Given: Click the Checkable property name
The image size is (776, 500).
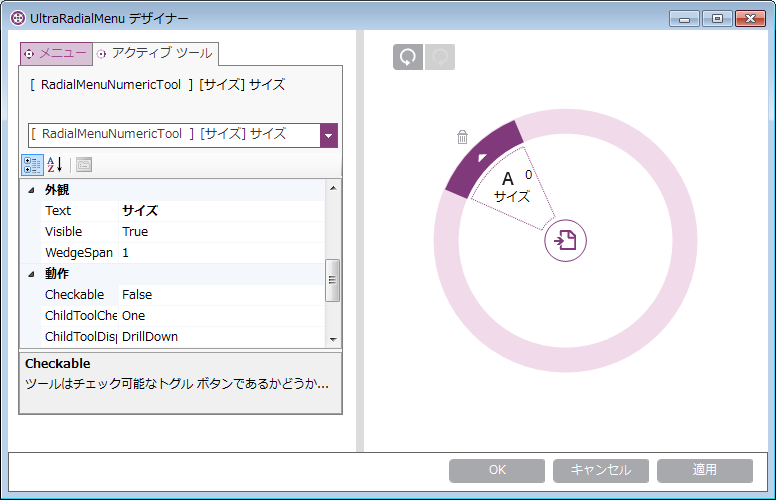Looking at the screenshot, I should (75, 295).
